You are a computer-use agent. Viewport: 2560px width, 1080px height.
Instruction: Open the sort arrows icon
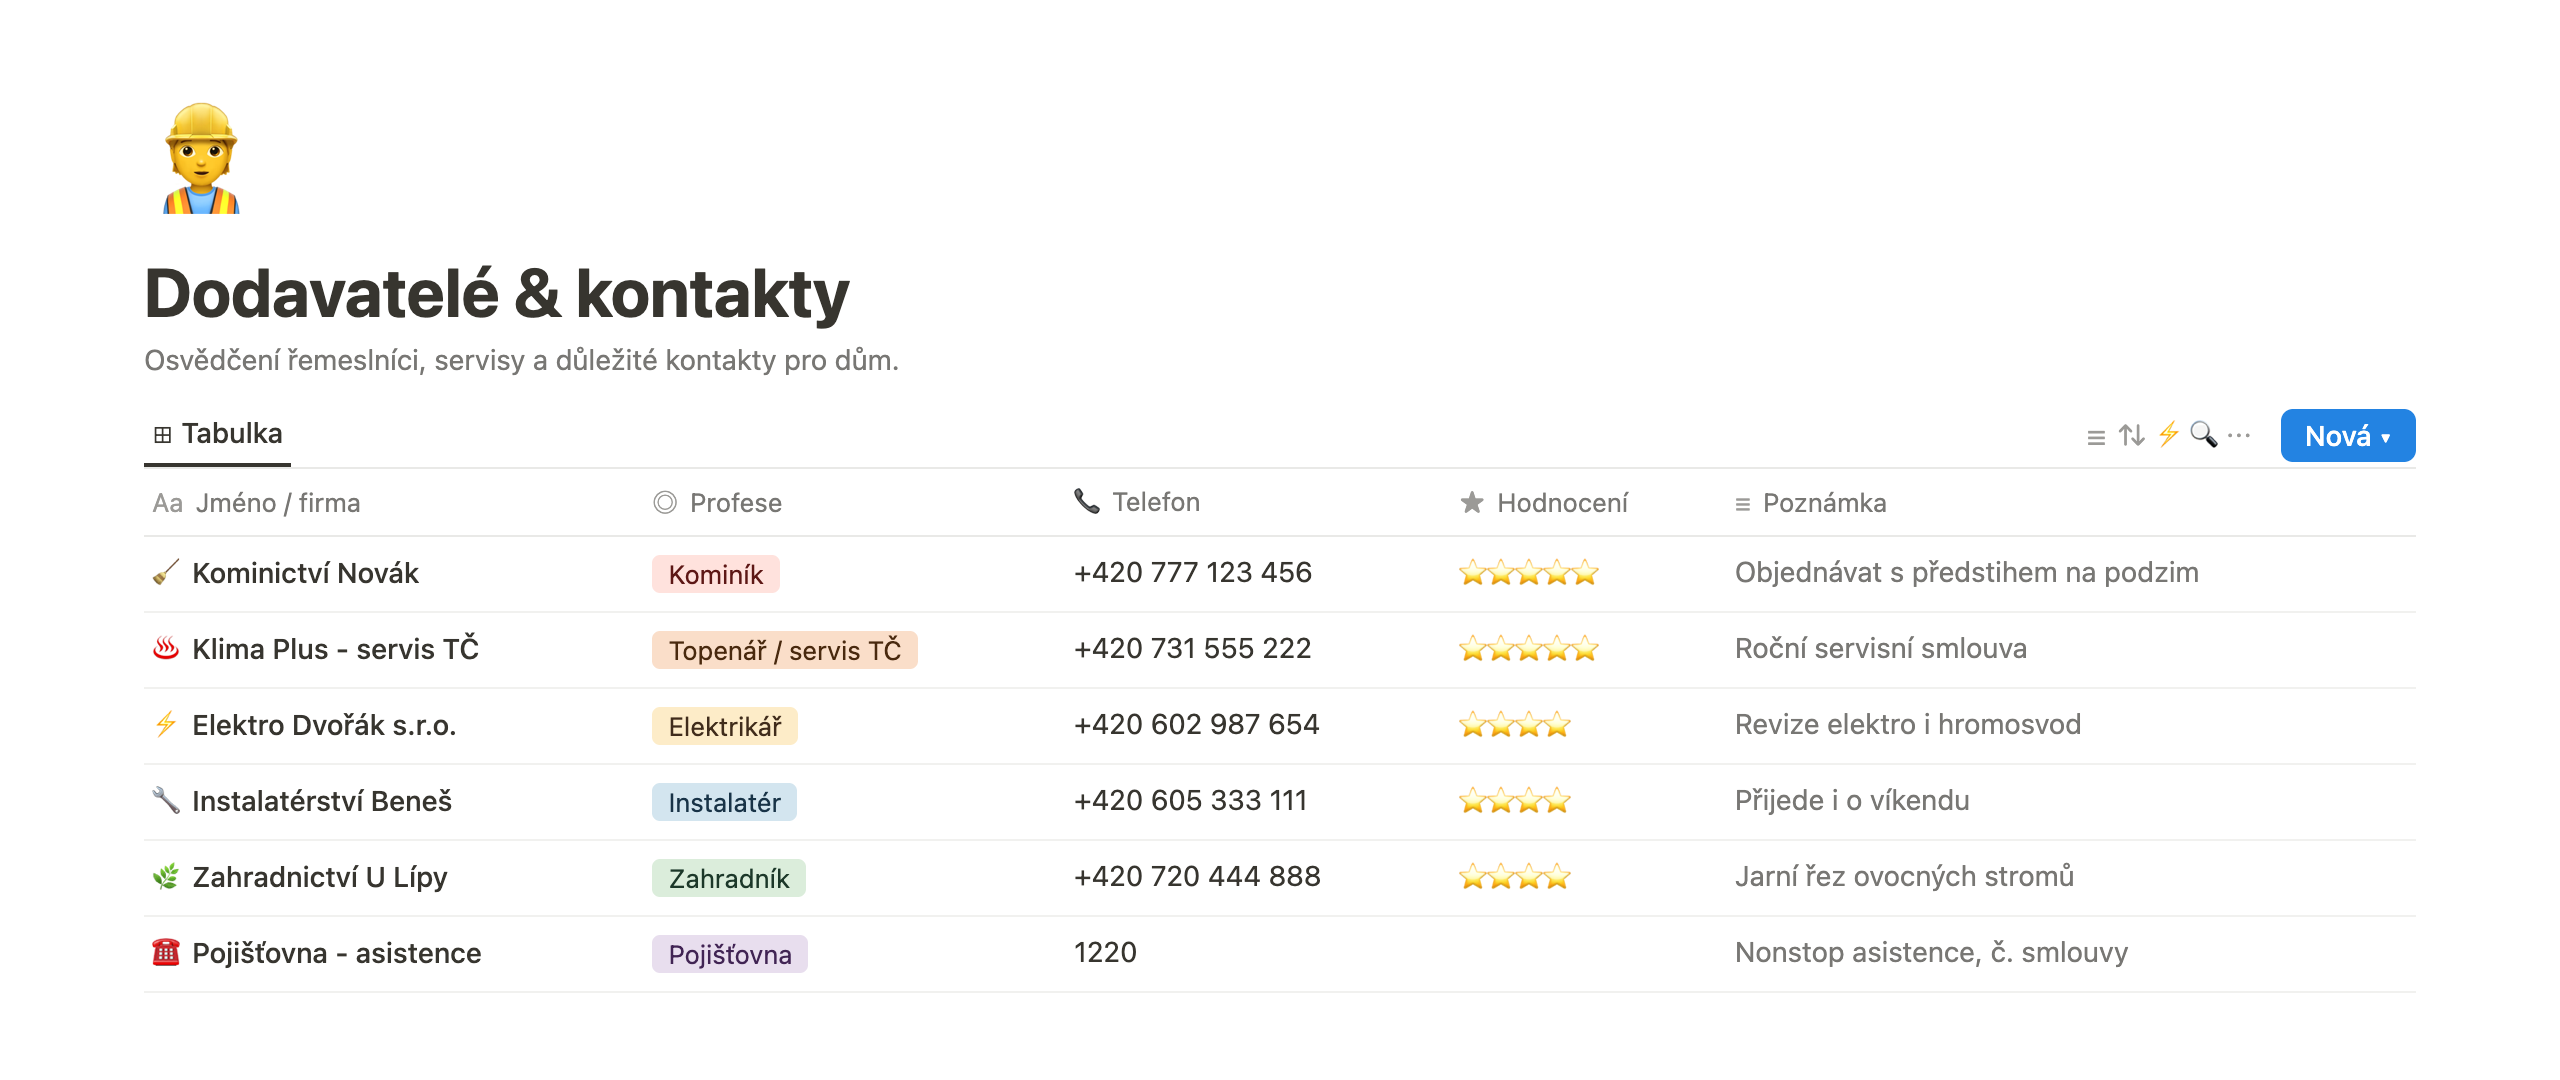click(x=2132, y=435)
